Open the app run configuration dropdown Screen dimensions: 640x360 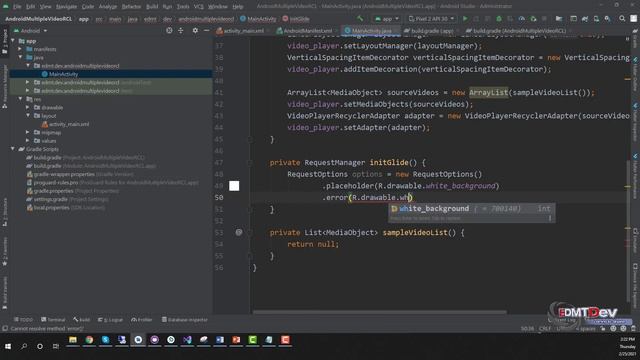[387, 19]
